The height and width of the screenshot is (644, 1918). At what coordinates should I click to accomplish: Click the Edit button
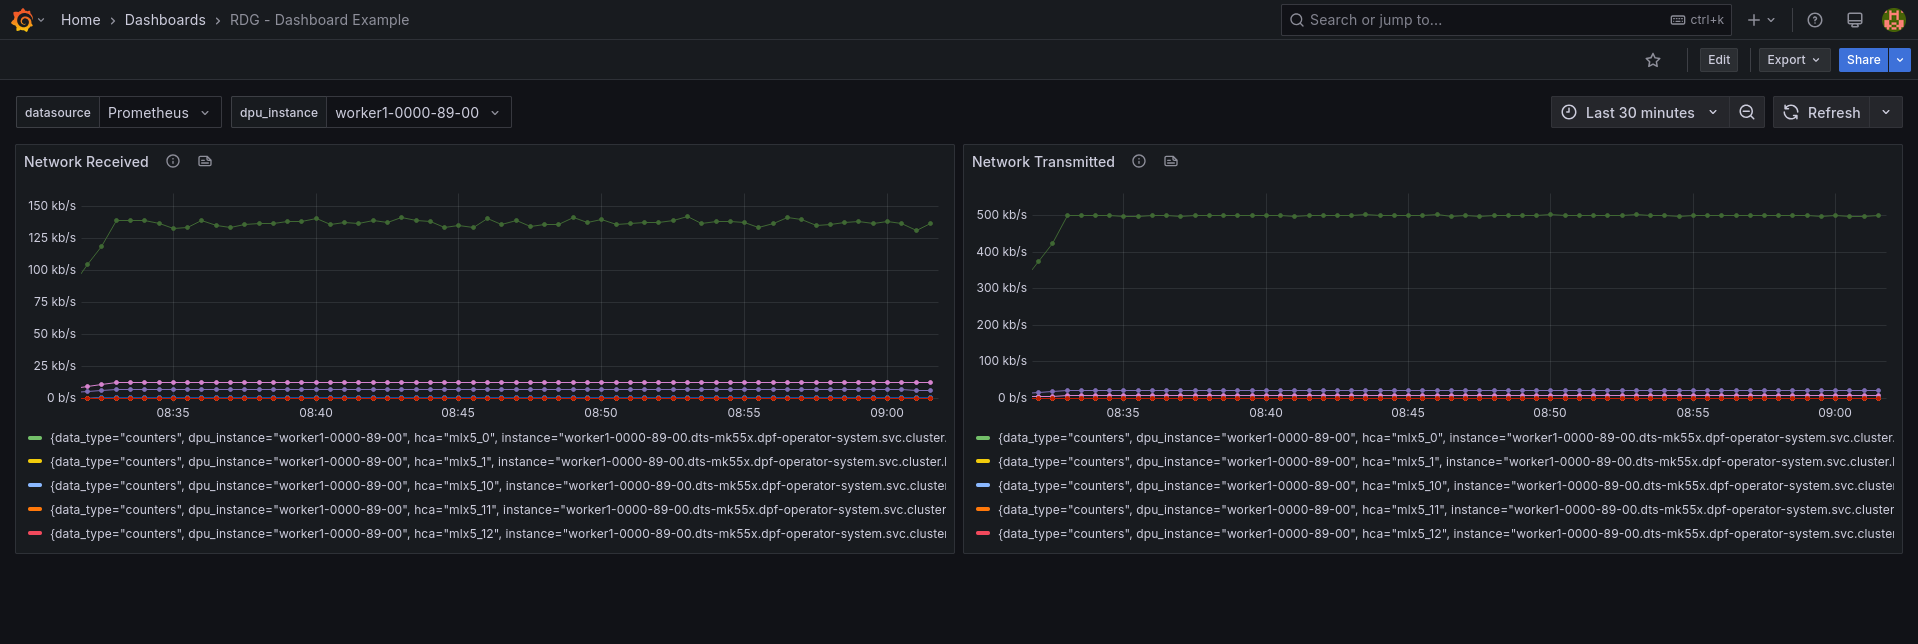tap(1719, 60)
